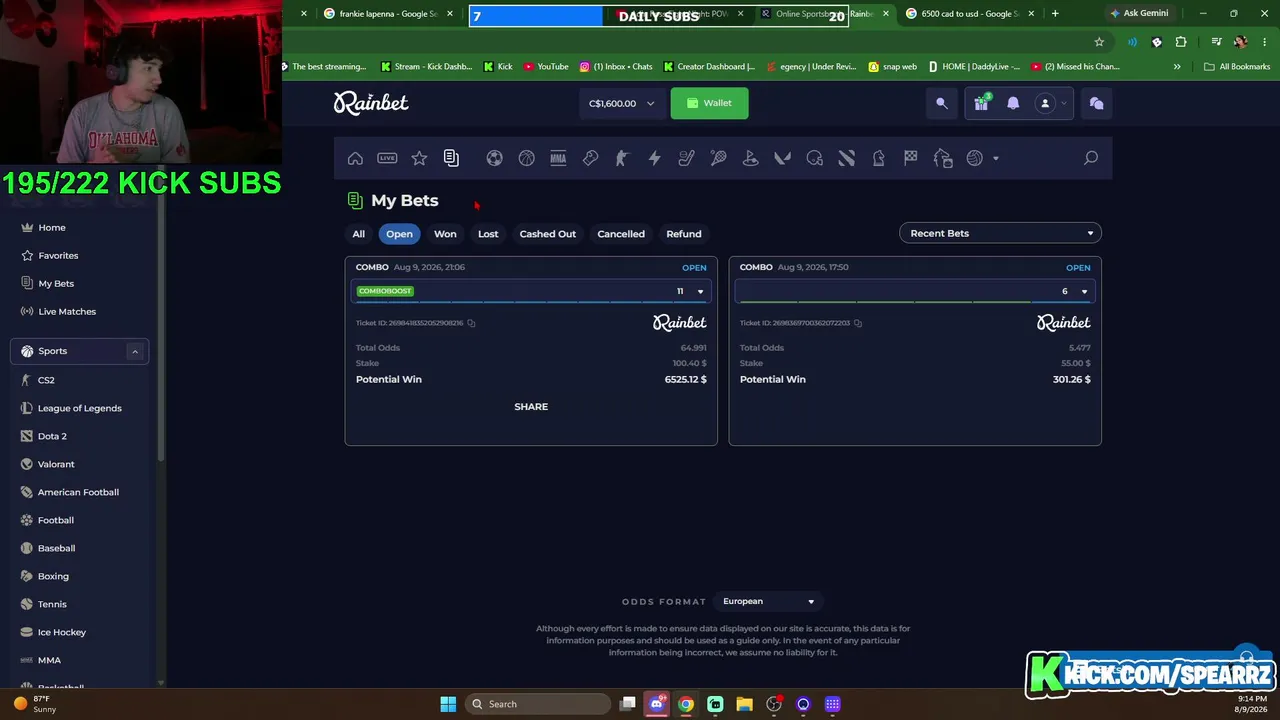Open Chrome extensions puzzle icon
Image resolution: width=1280 pixels, height=720 pixels.
tap(1181, 42)
